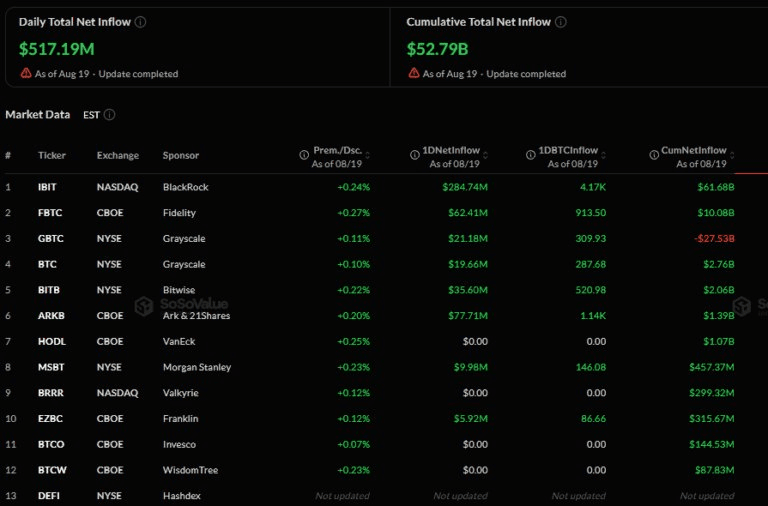Open the BTCW ticker
Viewport: 768px width, 506px height.
pyautogui.click(x=52, y=470)
